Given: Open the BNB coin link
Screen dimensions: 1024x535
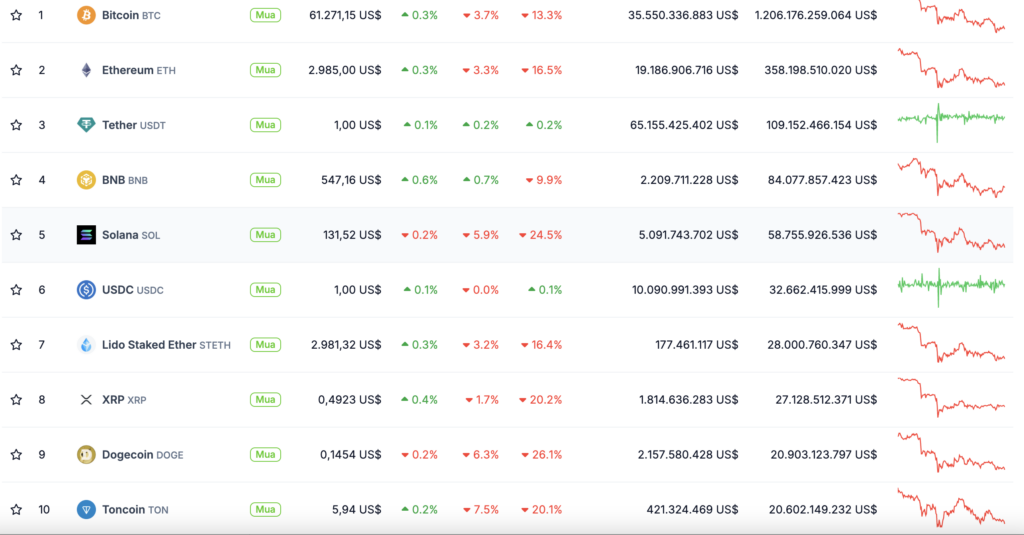Looking at the screenshot, I should coord(125,180).
